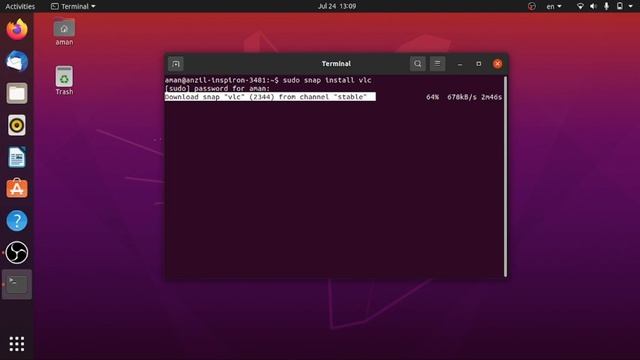Image resolution: width=640 pixels, height=360 pixels.
Task: Click the 678kB/s download speed text
Action: (x=462, y=97)
